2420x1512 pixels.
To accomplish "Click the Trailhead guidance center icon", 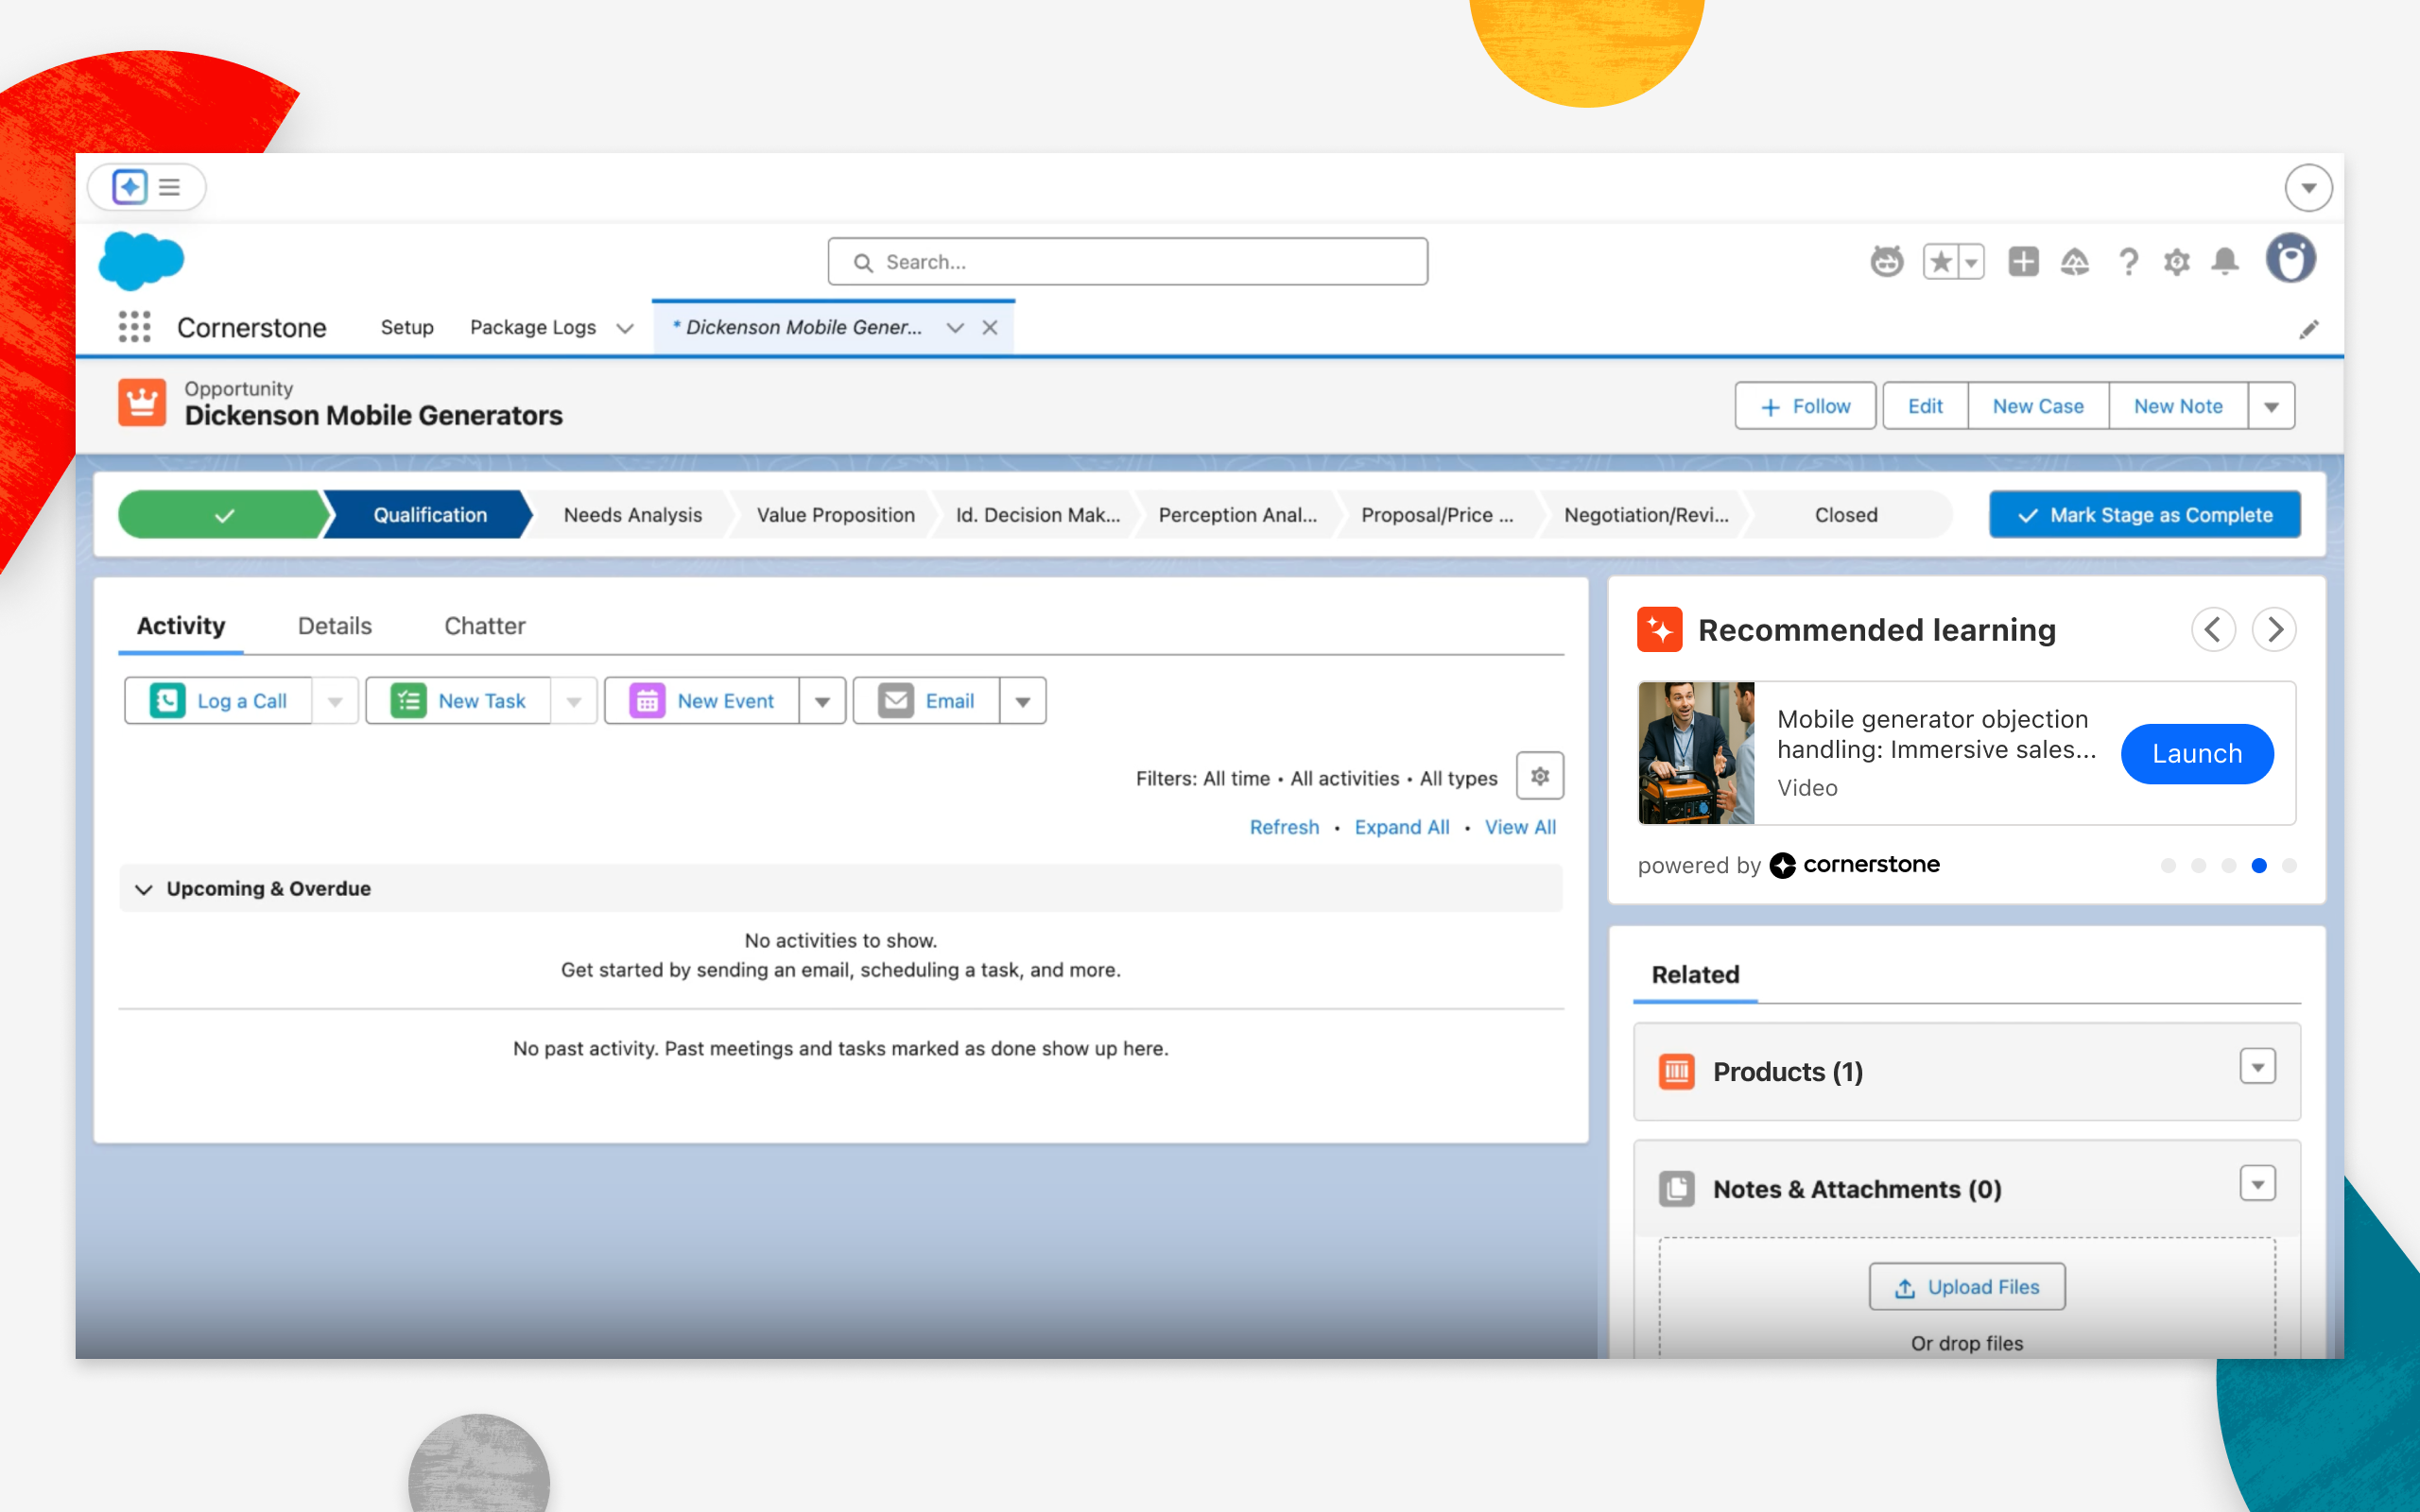I will coord(2075,262).
